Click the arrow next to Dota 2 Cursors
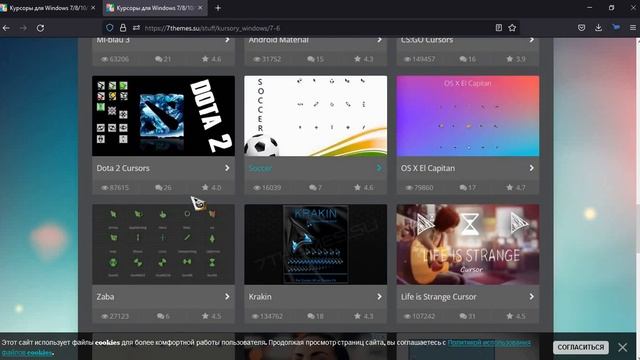This screenshot has height=360, width=640. tap(227, 168)
